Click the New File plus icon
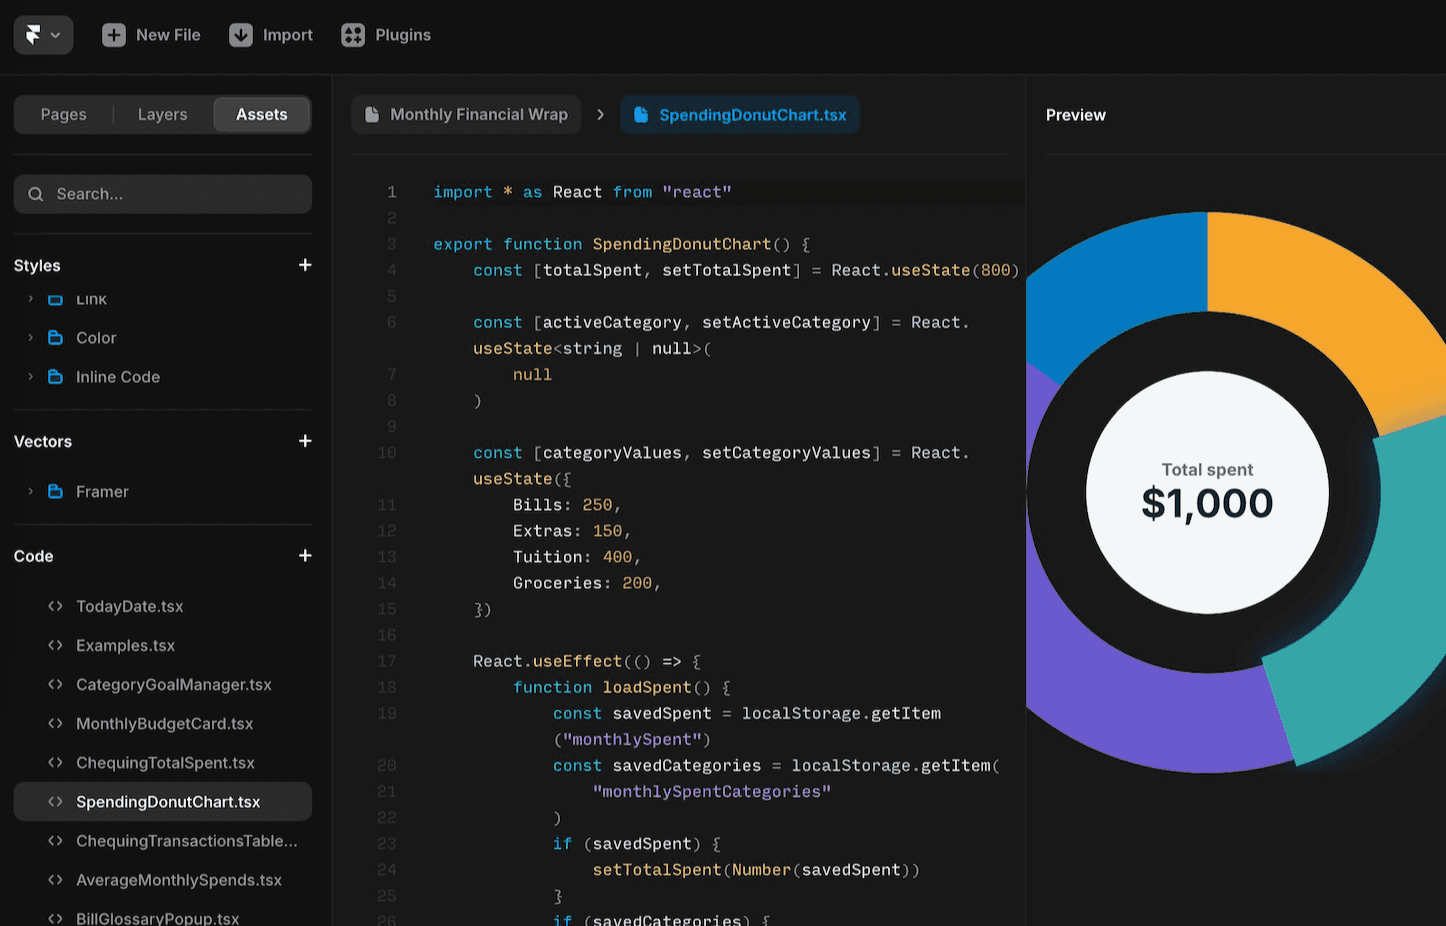1446x926 pixels. point(114,35)
